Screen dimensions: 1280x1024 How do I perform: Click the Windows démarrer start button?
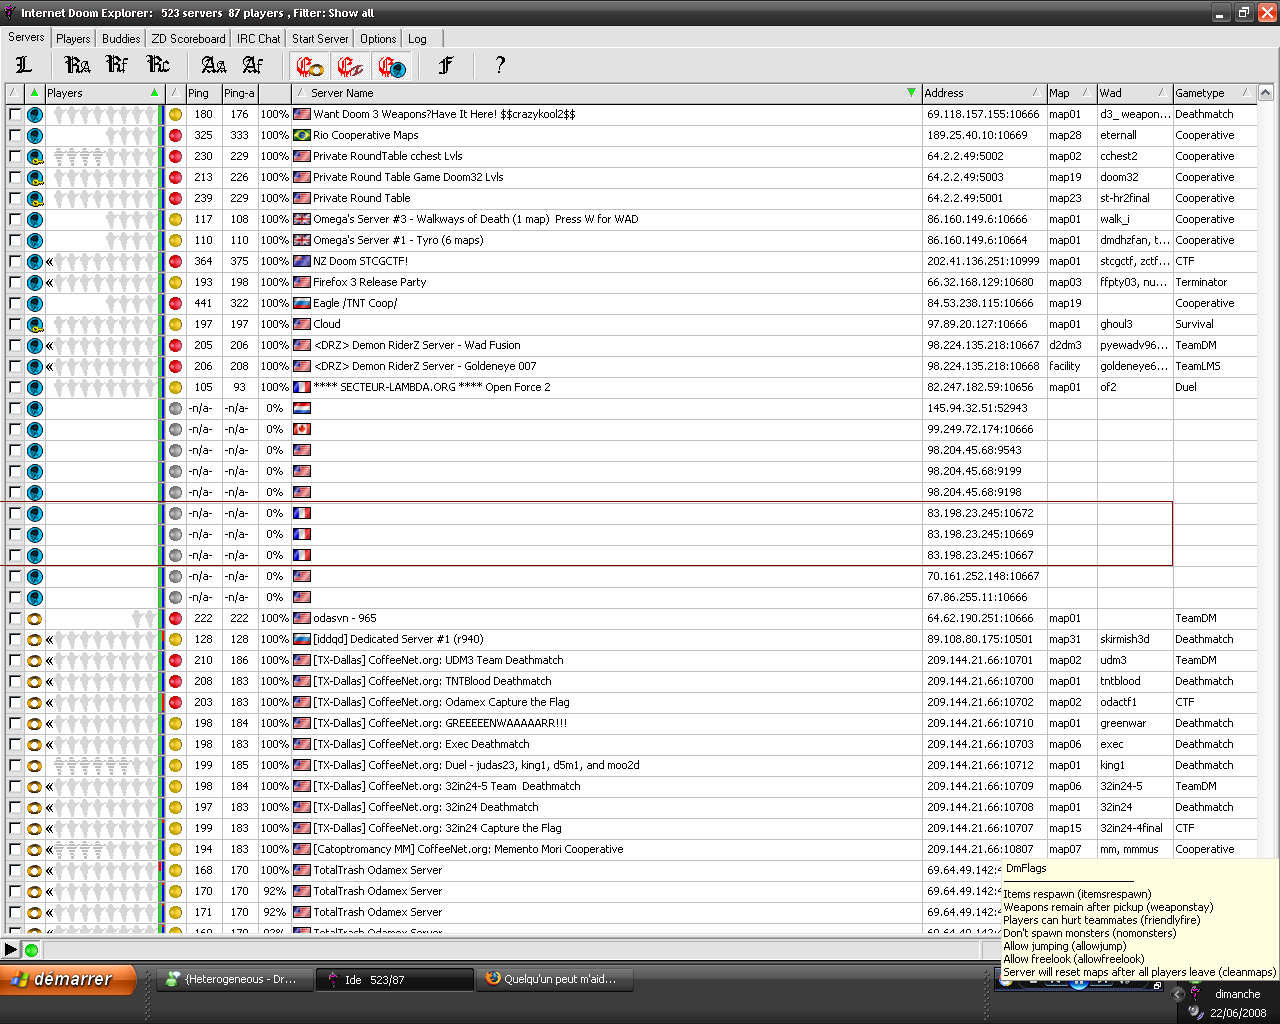(68, 980)
